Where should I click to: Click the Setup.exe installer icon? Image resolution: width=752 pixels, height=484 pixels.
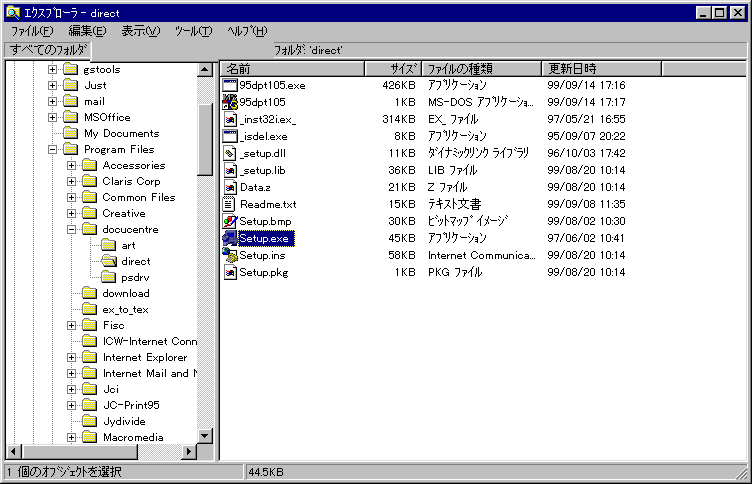[230, 238]
